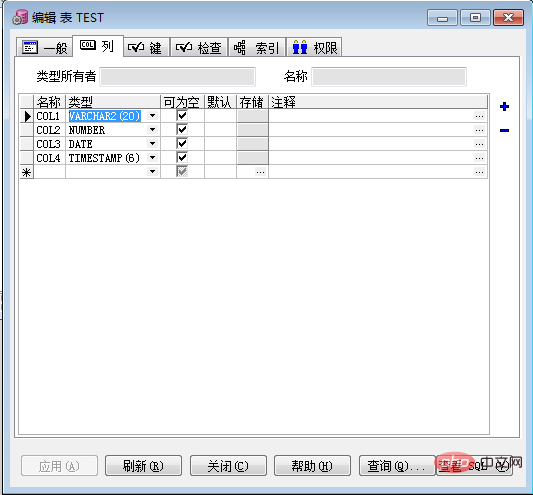Open comment ellipsis in new empty row
The height and width of the screenshot is (495, 533).
(479, 172)
